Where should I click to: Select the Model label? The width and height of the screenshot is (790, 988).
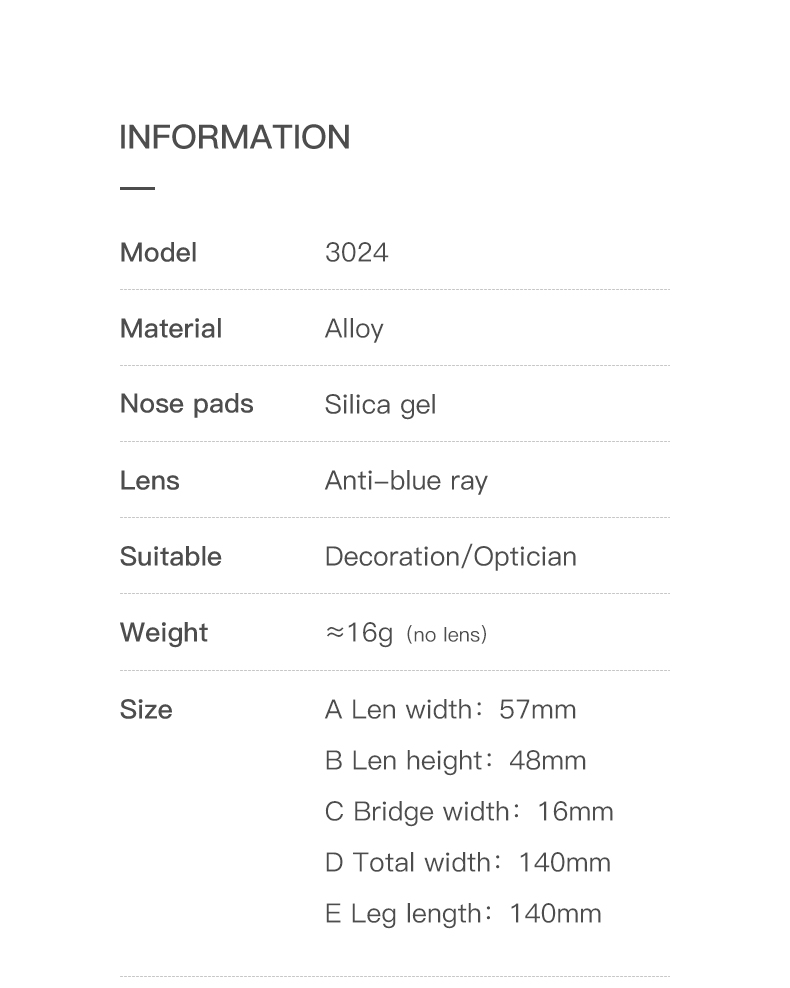[x=158, y=253]
